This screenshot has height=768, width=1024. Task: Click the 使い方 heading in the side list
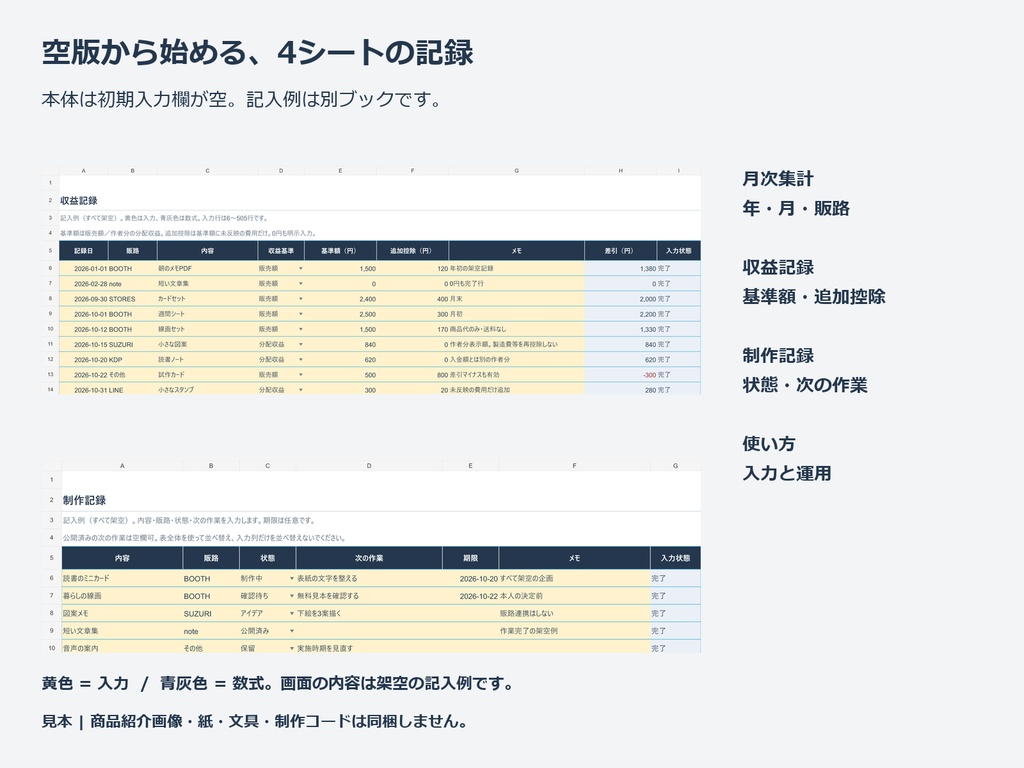click(769, 443)
